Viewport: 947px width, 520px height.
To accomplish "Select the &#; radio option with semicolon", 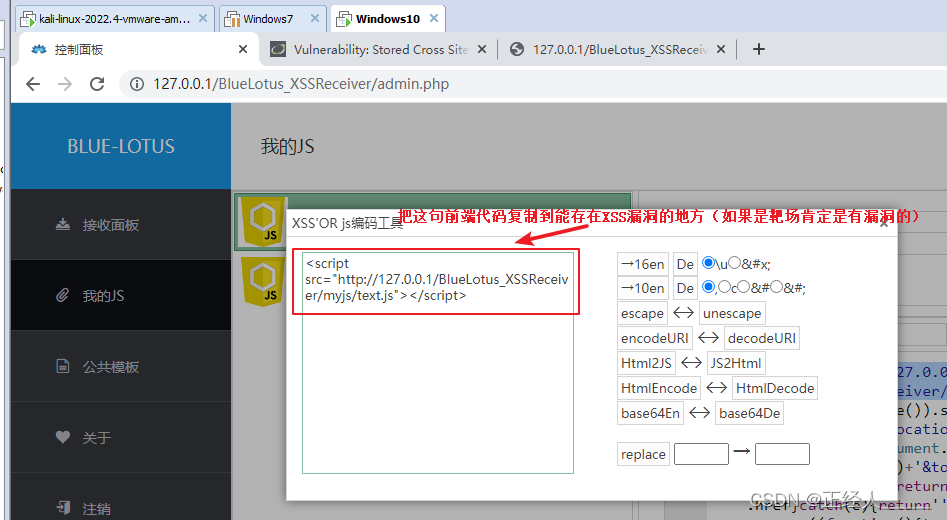I will (x=777, y=287).
